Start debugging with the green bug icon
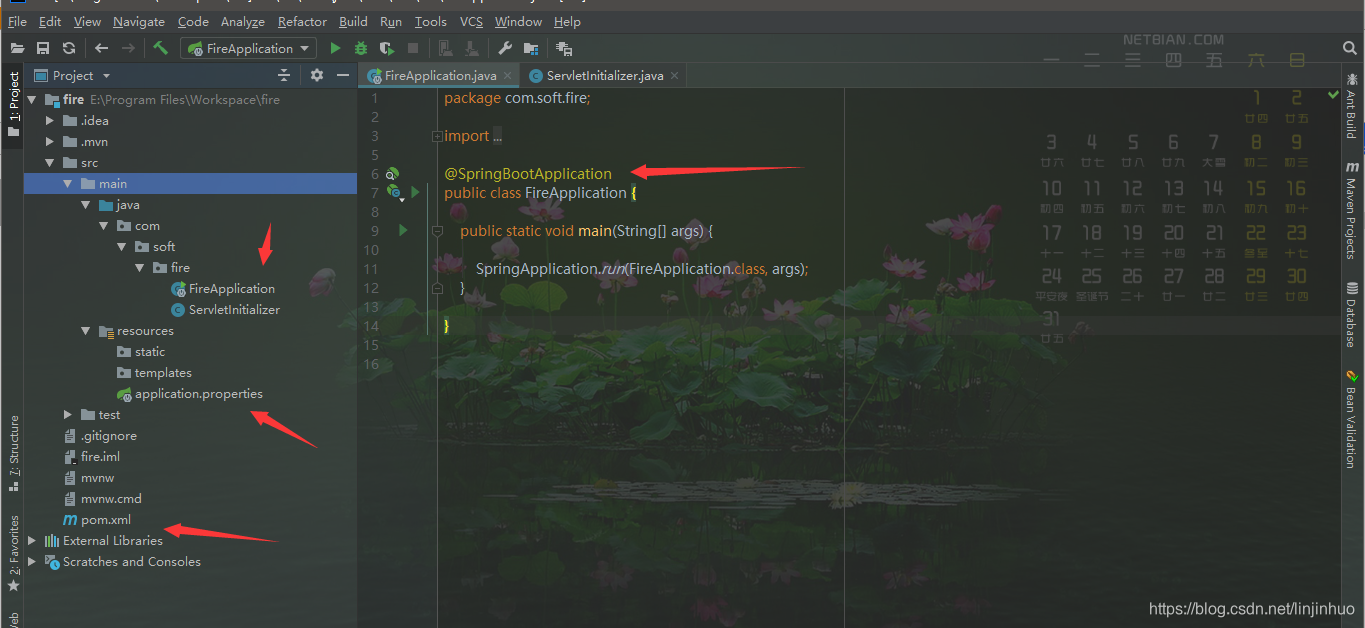Image resolution: width=1365 pixels, height=628 pixels. pyautogui.click(x=361, y=48)
